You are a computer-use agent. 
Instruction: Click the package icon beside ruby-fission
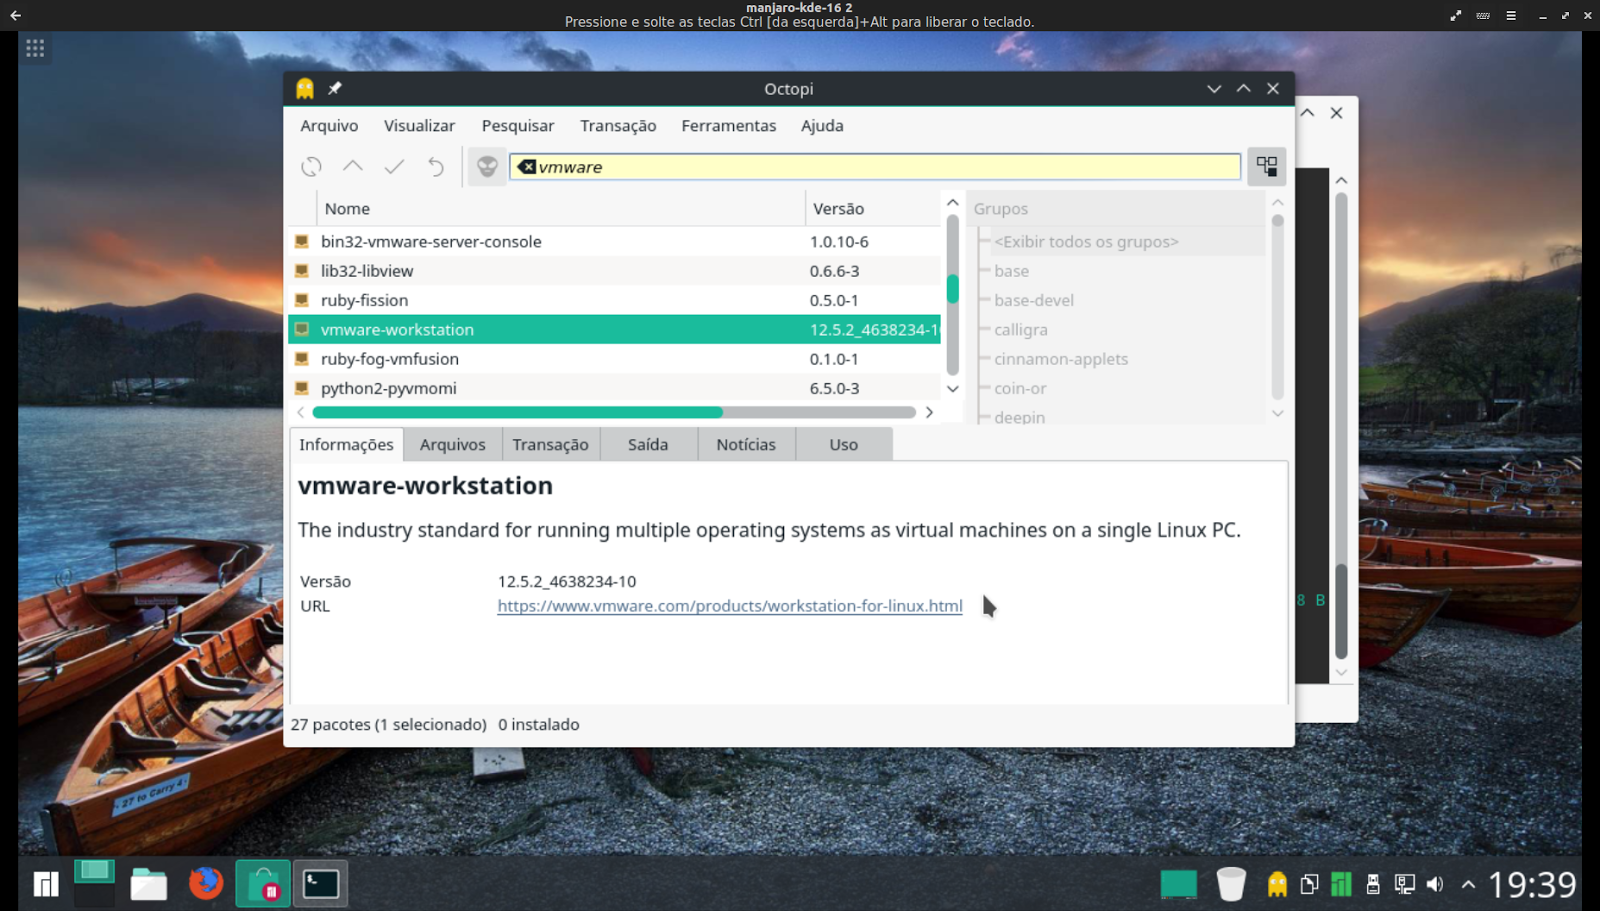tap(302, 300)
